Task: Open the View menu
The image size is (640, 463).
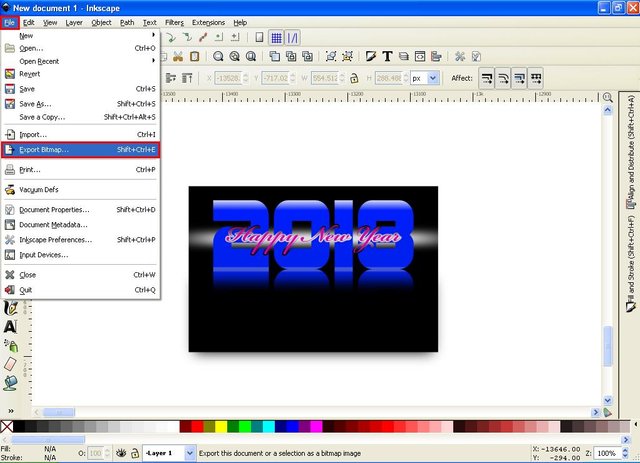Action: 50,22
